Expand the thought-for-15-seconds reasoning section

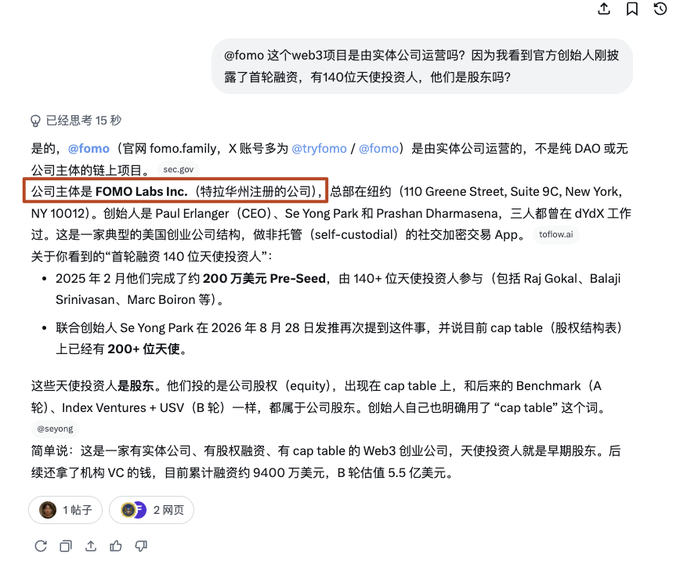click(x=76, y=120)
